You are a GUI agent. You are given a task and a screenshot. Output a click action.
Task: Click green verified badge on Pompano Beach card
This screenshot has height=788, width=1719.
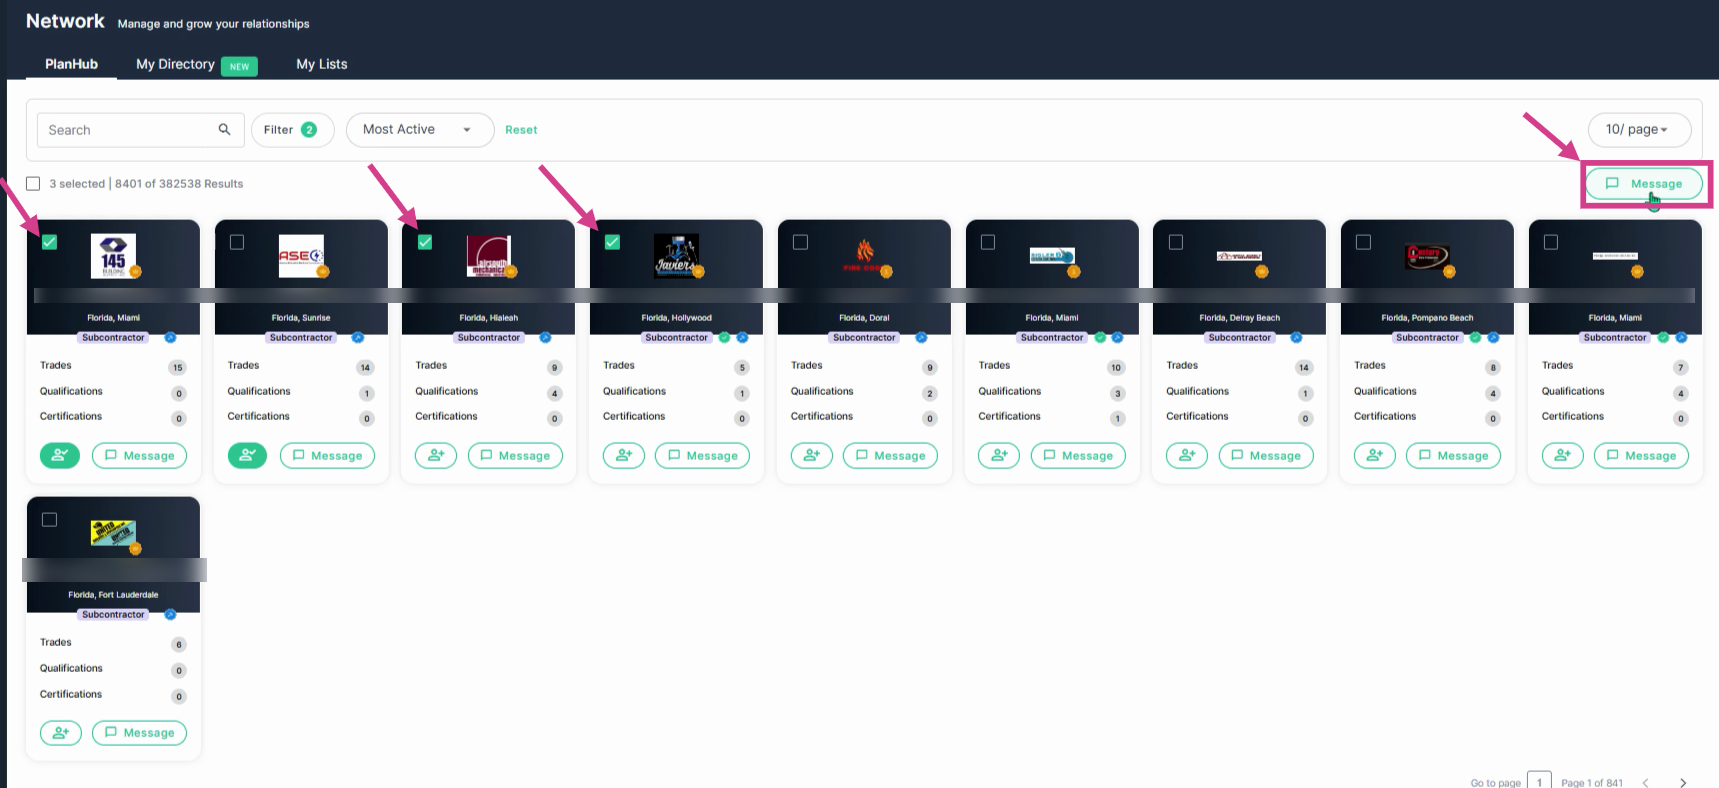(1475, 337)
